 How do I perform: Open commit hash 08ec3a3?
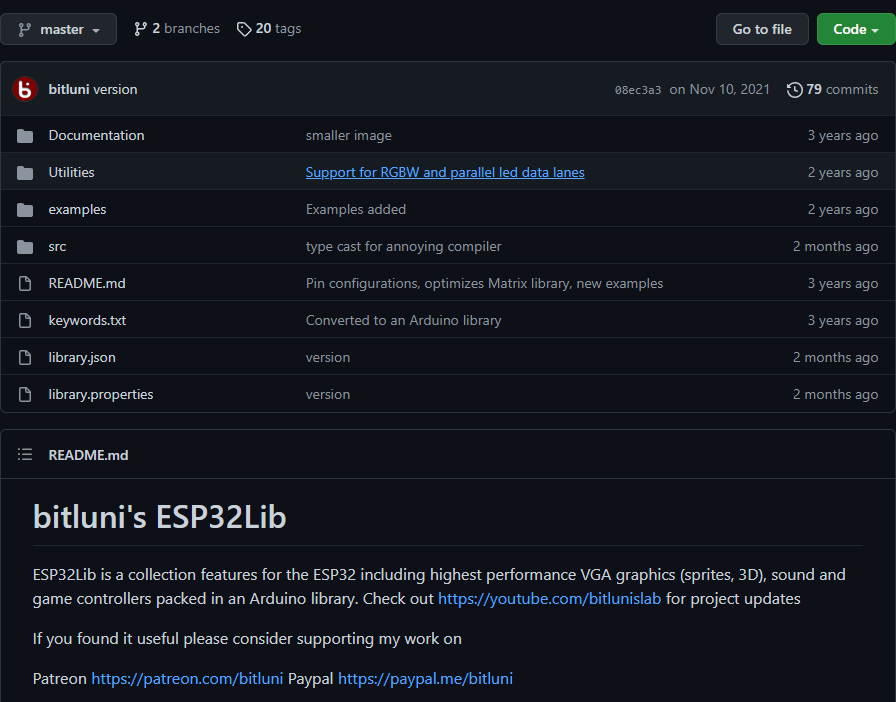click(638, 90)
